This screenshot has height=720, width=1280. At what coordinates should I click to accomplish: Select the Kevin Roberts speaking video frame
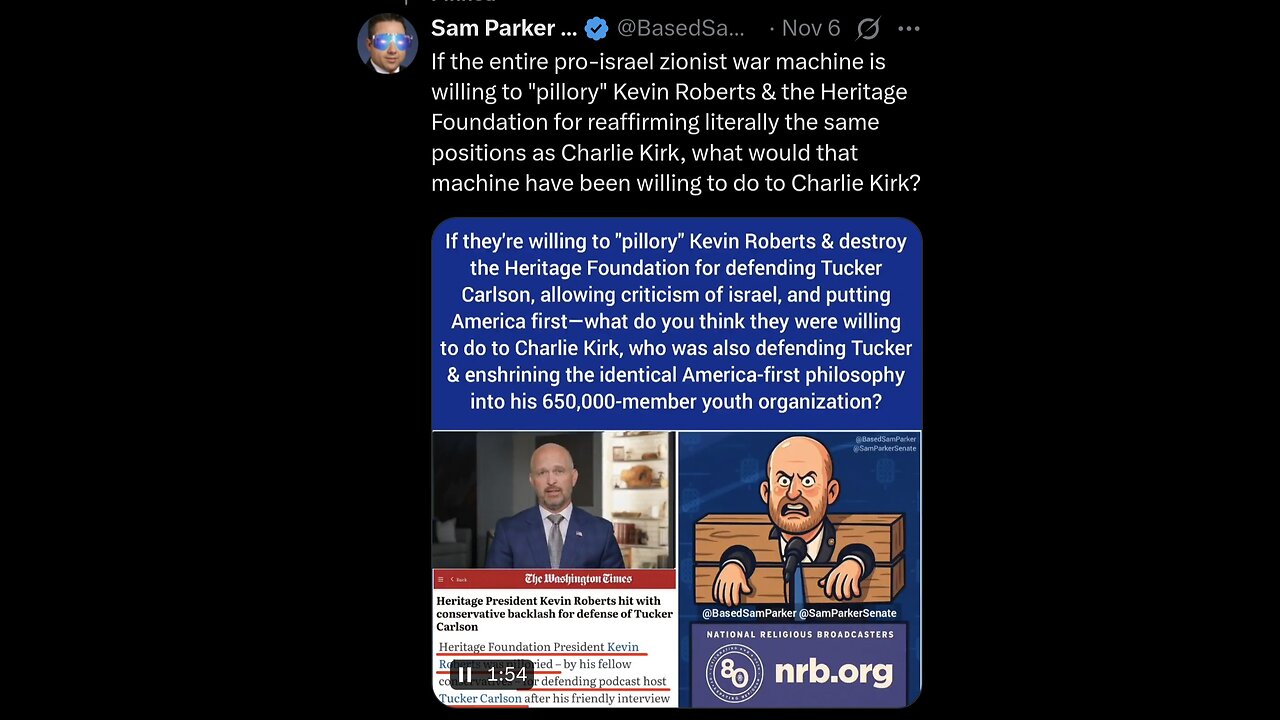[x=554, y=500]
